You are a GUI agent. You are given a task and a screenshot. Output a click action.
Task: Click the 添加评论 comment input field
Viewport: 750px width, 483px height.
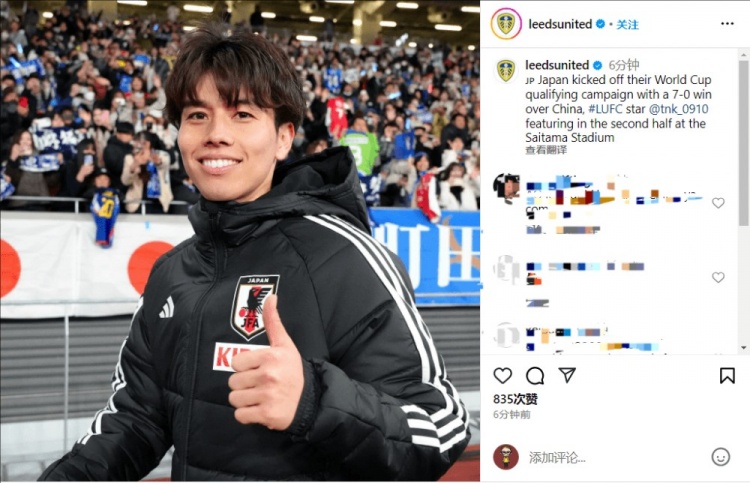(x=615, y=458)
